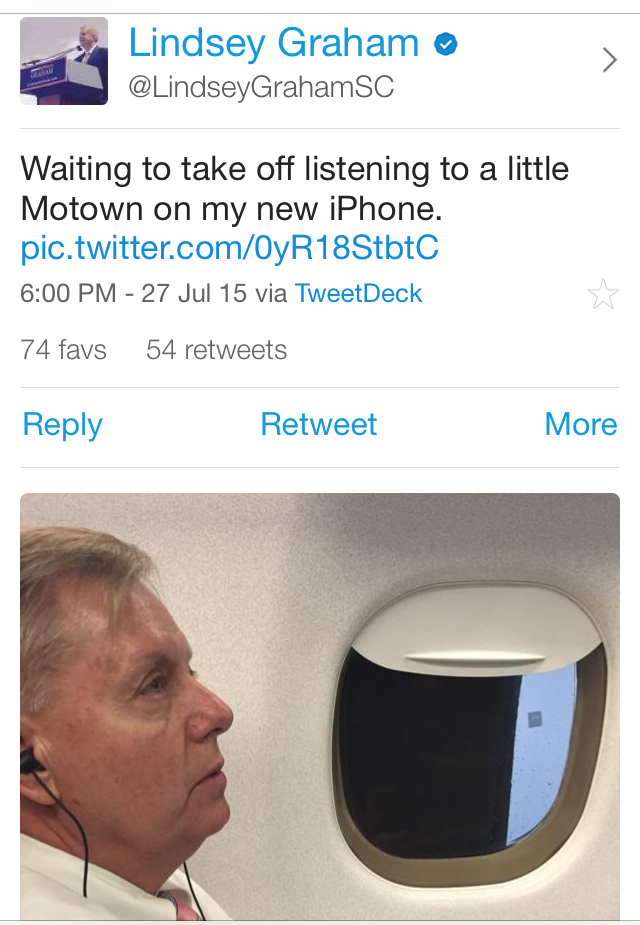The height and width of the screenshot is (925, 640).
Task: Tap the black earbud in the photo
Action: click(30, 763)
